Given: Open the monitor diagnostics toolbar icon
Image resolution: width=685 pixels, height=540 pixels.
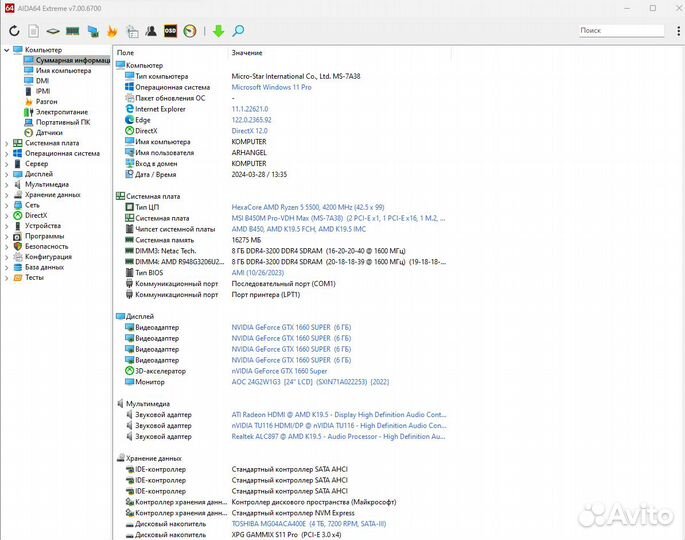Looking at the screenshot, I should pos(92,31).
